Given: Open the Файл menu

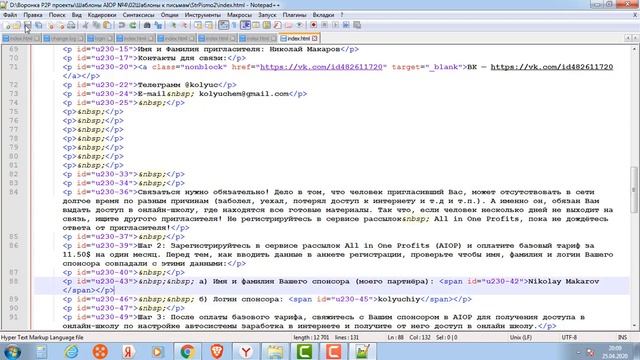Looking at the screenshot, I should [10, 15].
